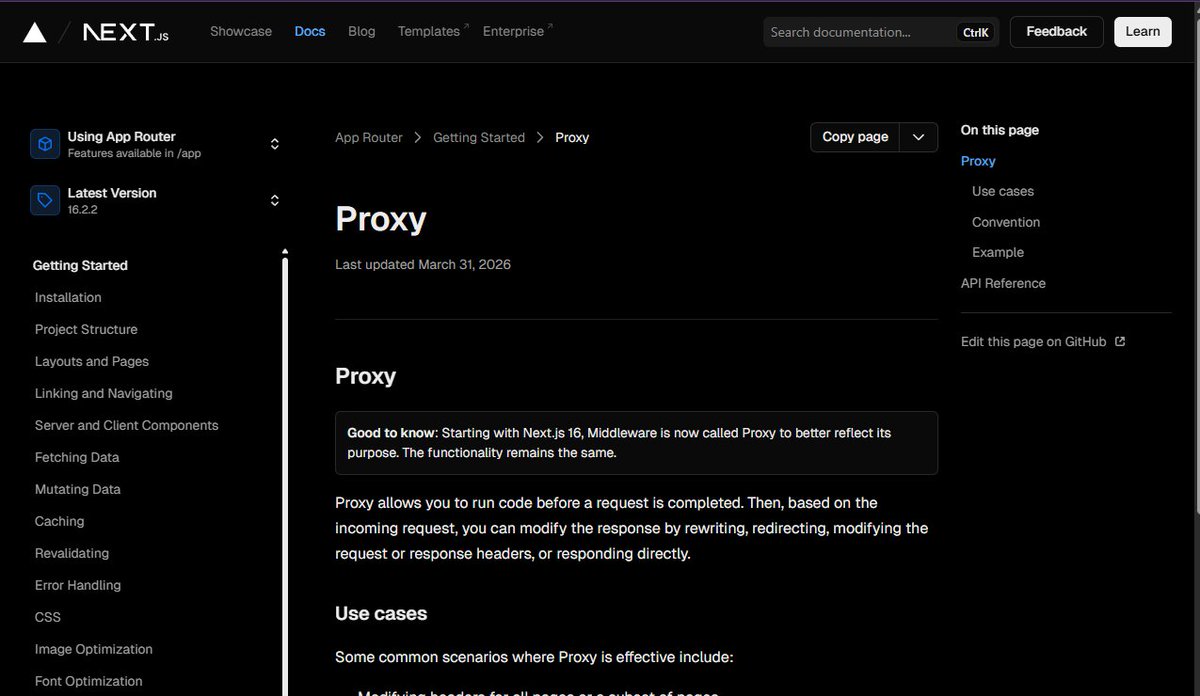Viewport: 1200px width, 696px height.
Task: Click the large Proxy page title
Action: pyautogui.click(x=381, y=219)
